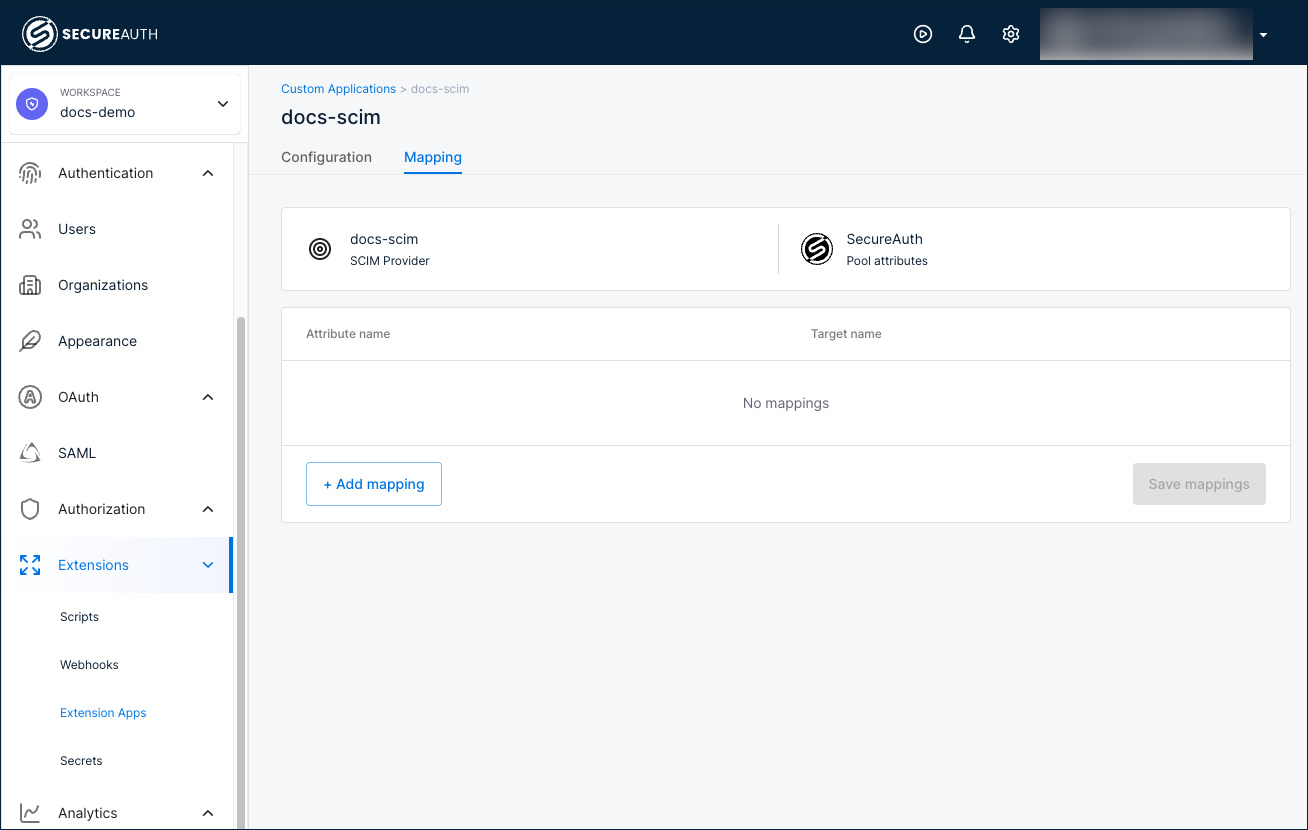The height and width of the screenshot is (830, 1308).
Task: Click the + Add mapping button
Action: tap(374, 484)
